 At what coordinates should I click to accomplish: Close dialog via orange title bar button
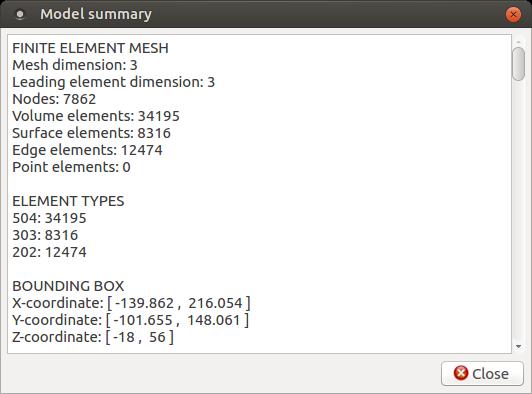[x=513, y=15]
